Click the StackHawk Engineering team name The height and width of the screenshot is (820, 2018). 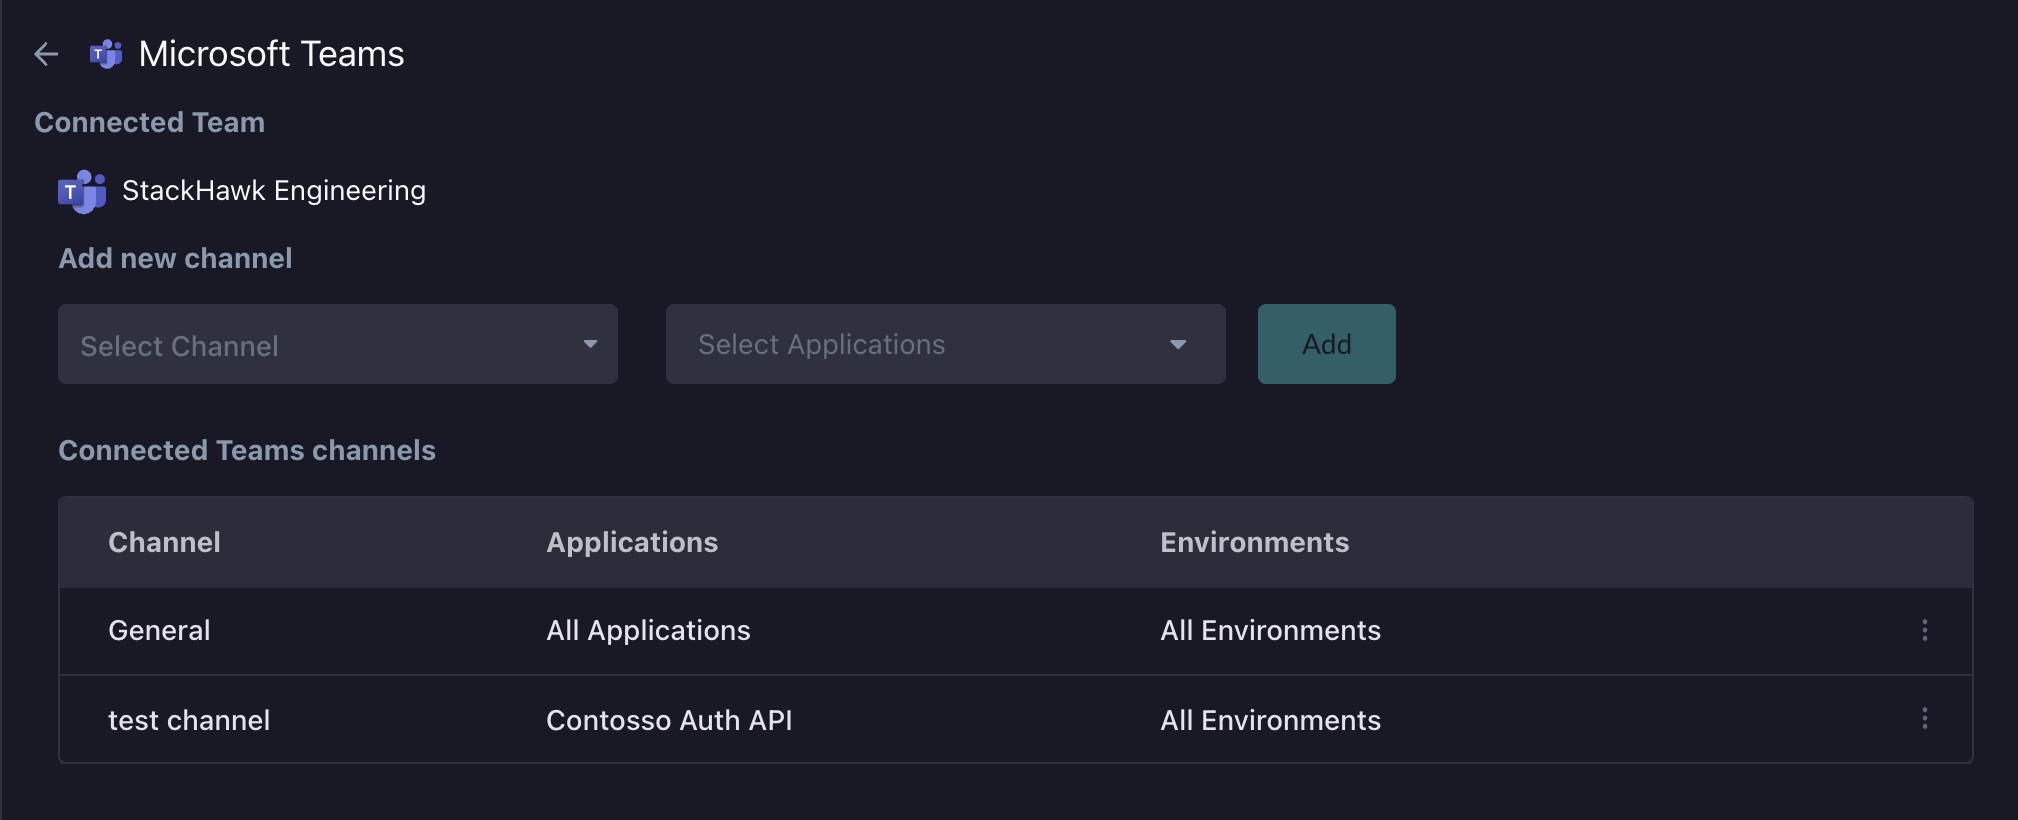tap(274, 191)
